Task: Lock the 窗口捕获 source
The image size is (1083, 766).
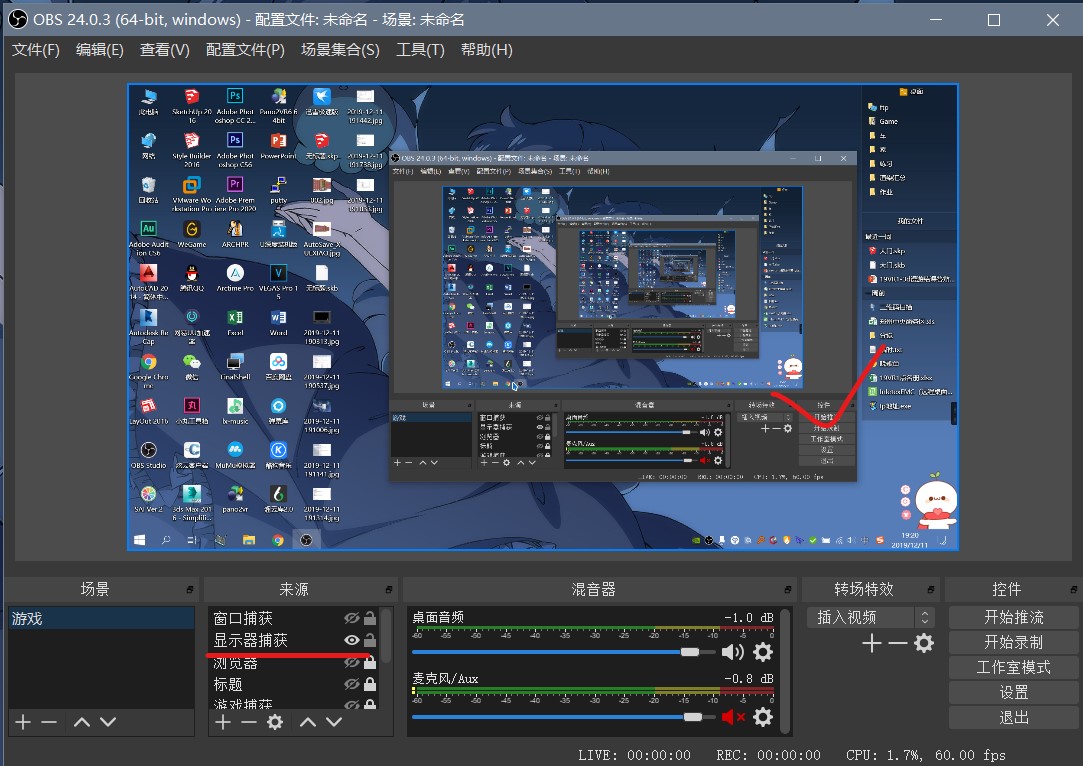Action: click(x=370, y=618)
